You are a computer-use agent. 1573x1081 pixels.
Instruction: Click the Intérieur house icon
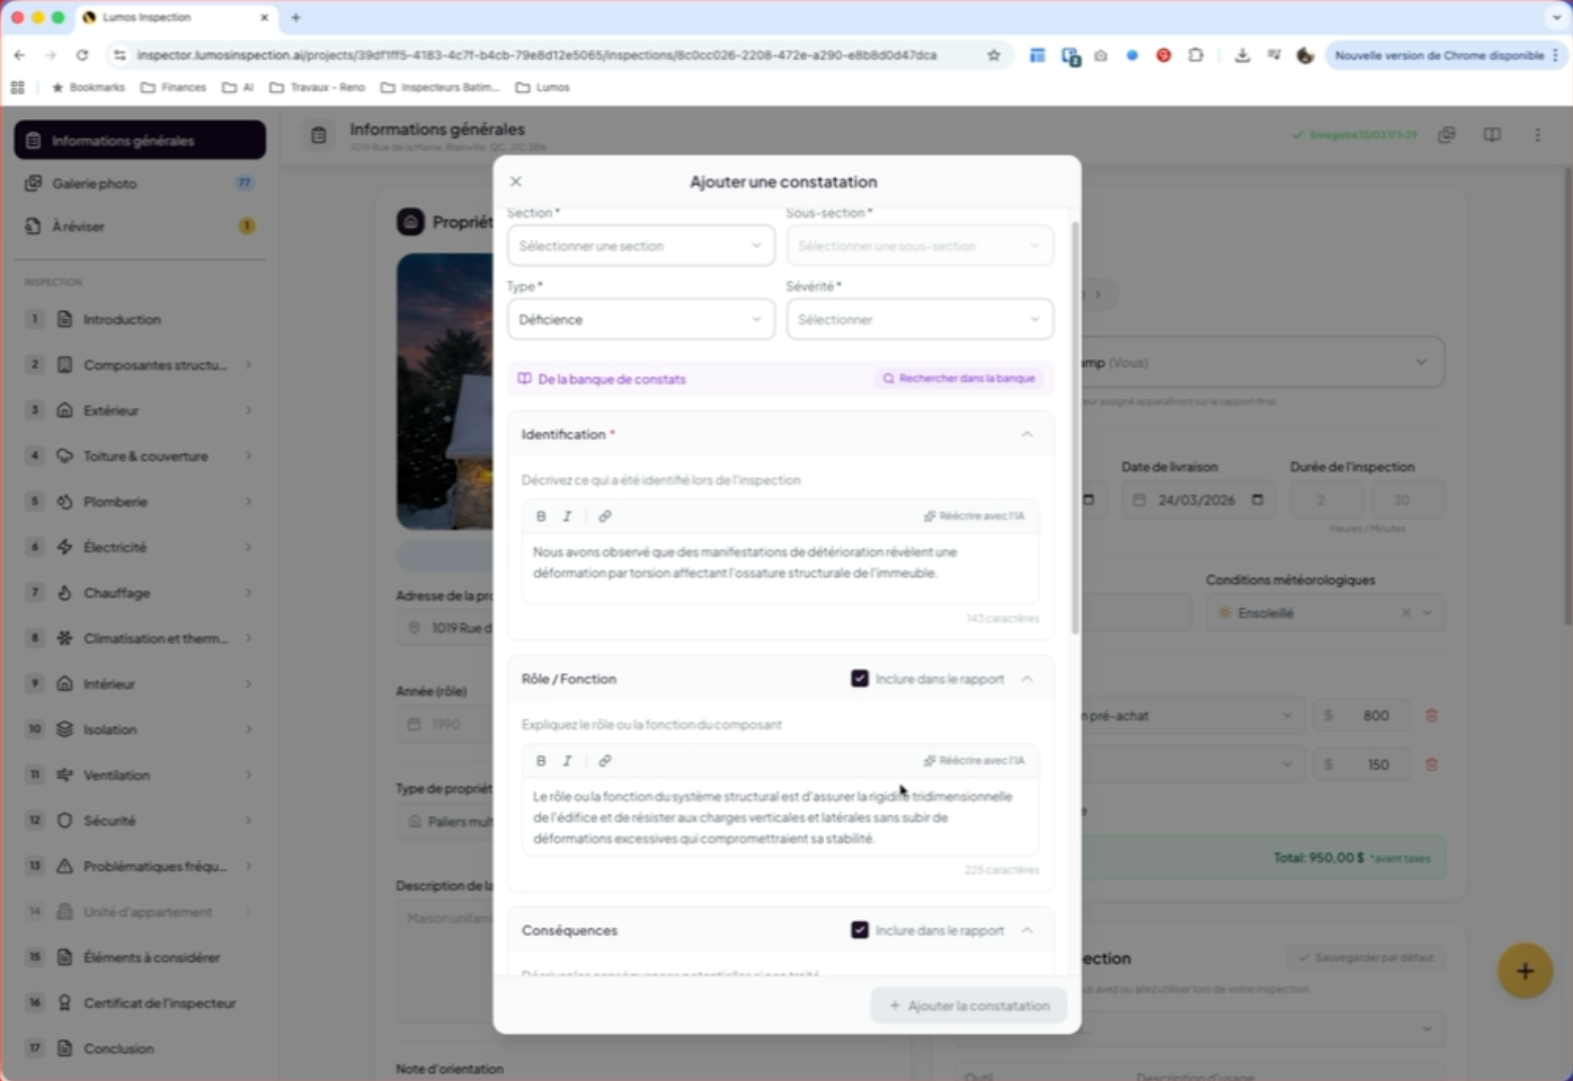(65, 684)
